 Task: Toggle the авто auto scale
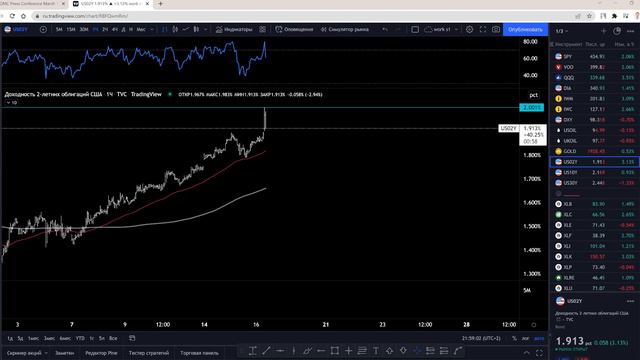[539, 338]
